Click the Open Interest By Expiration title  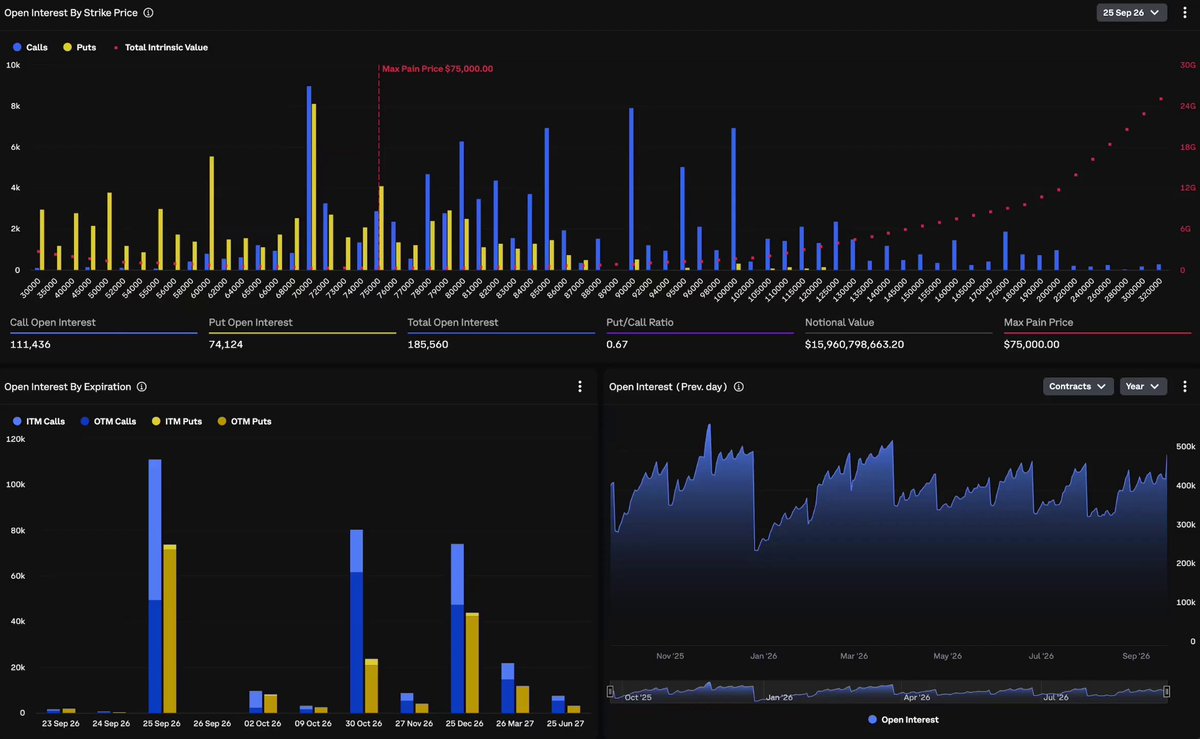click(x=68, y=387)
